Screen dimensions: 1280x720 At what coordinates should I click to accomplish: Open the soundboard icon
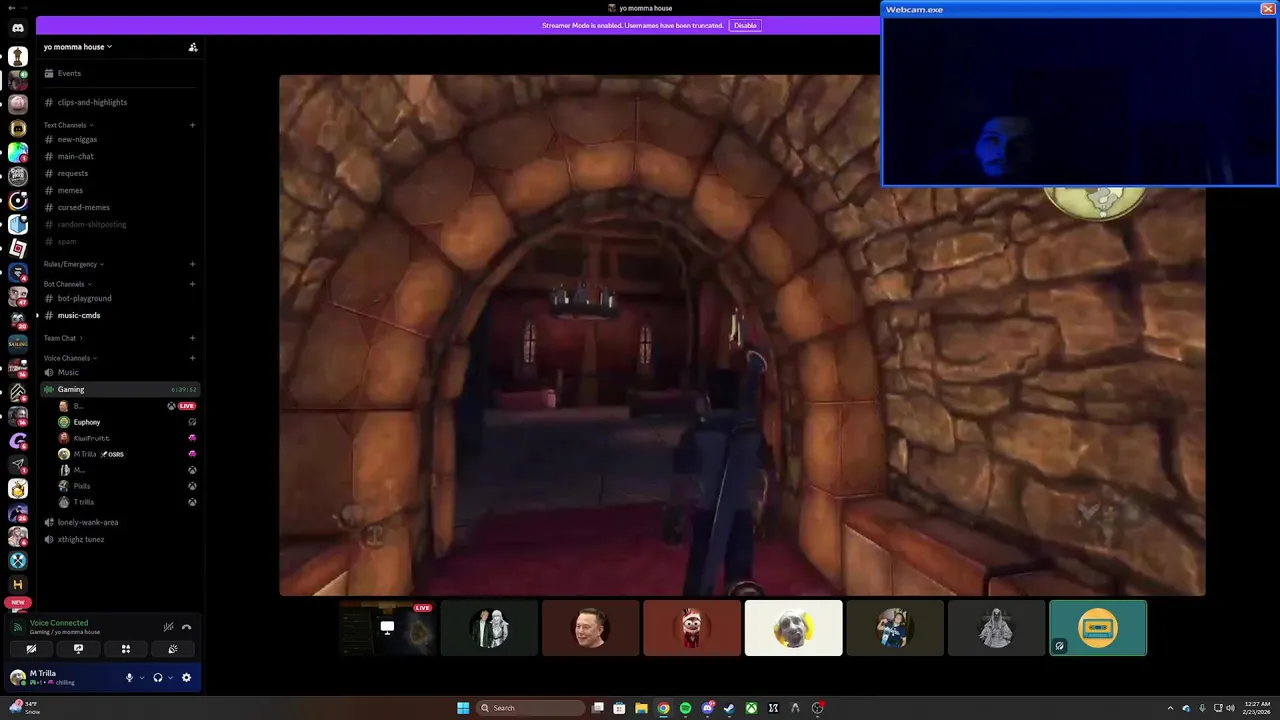pos(173,649)
